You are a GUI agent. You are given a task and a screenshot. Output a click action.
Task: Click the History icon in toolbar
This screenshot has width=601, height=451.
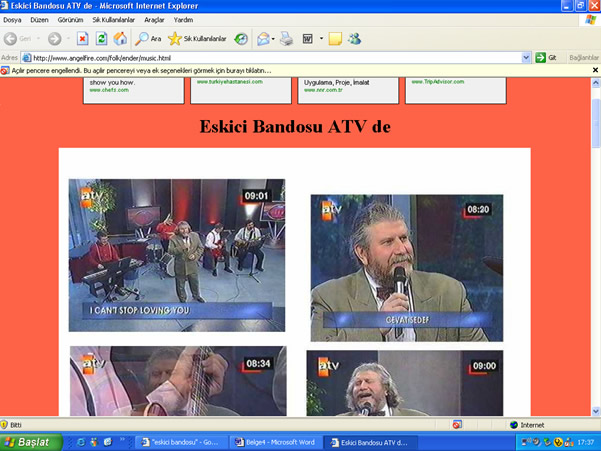click(241, 39)
